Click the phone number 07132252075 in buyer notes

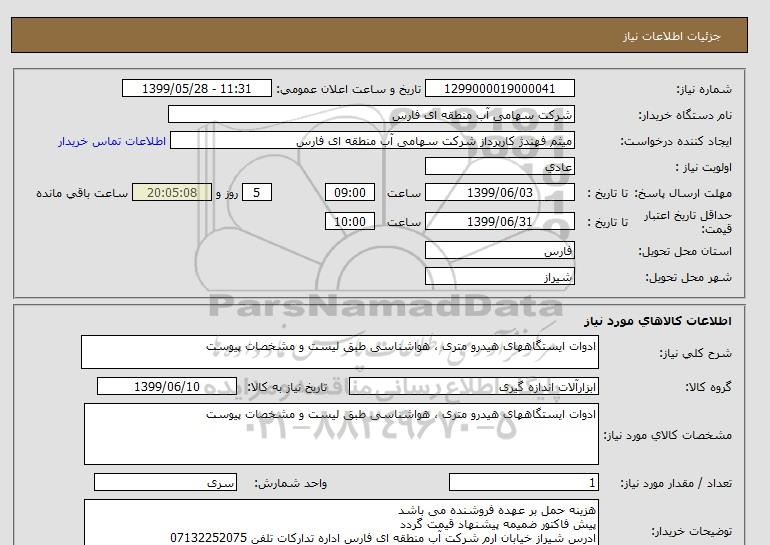point(208,538)
